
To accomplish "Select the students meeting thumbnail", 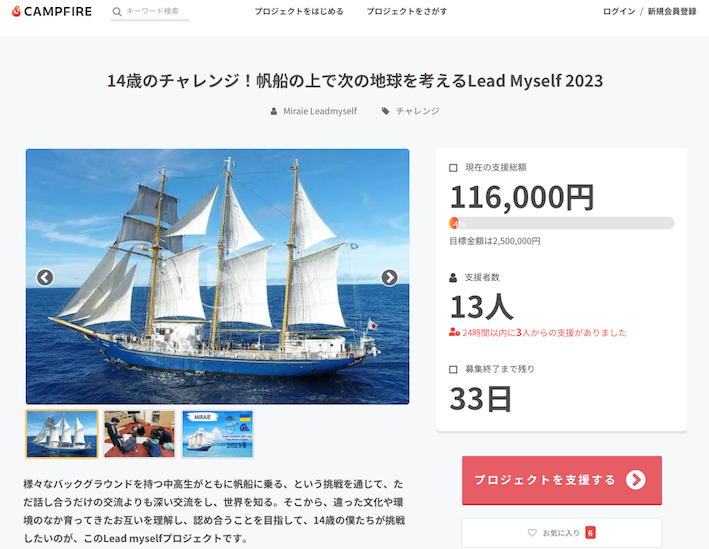I will pos(139,434).
